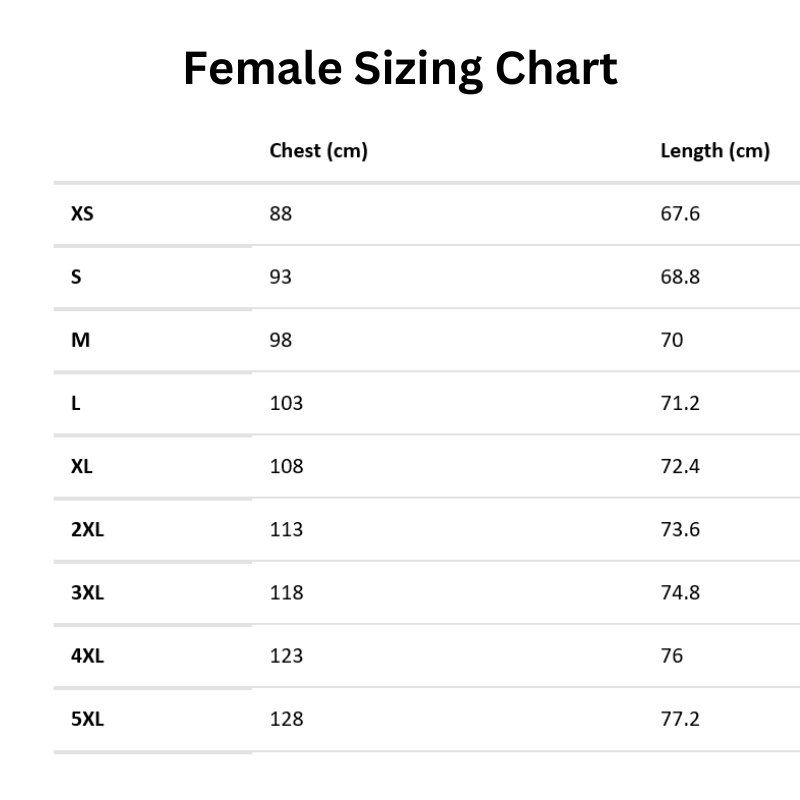Click the 3XL size row label
Viewport: 800px width, 800px height.
tap(87, 592)
